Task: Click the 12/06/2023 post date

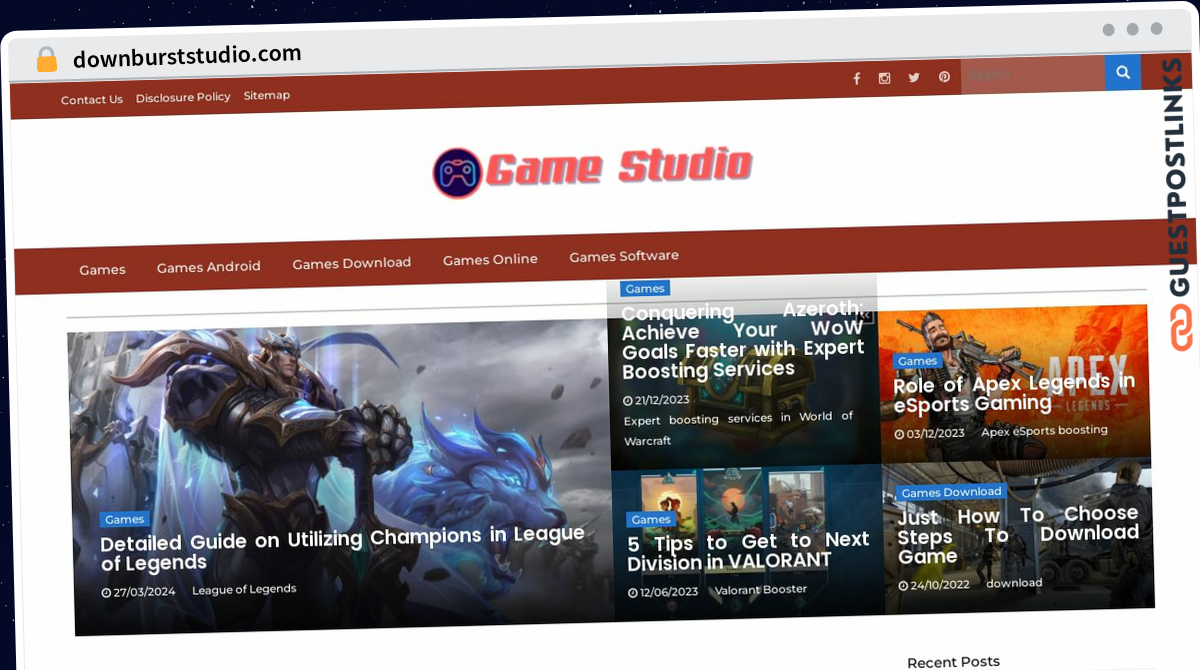Action: coord(663,592)
